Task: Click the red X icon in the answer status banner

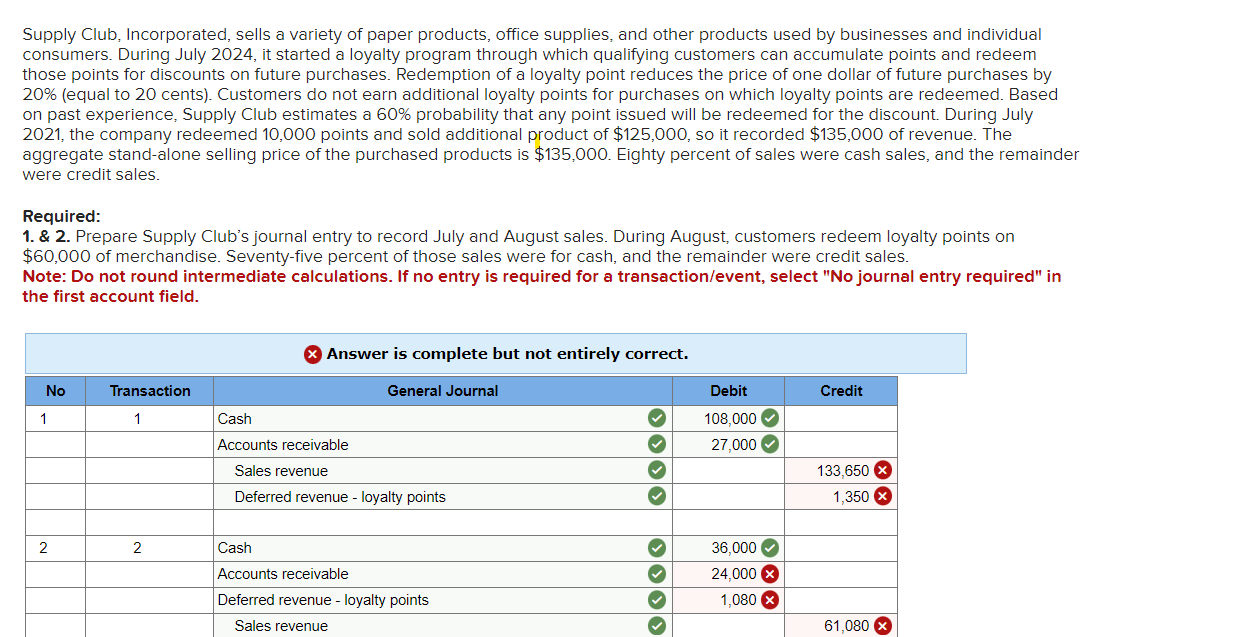Action: click(313, 354)
